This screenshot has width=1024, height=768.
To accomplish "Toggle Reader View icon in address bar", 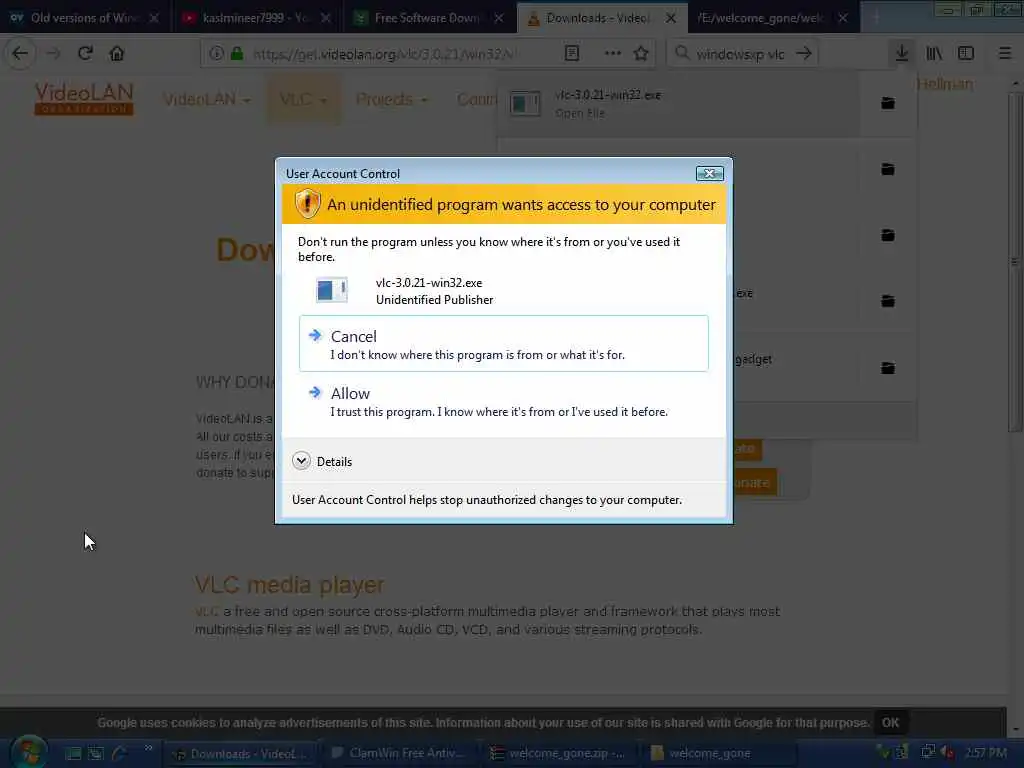I will pos(572,54).
